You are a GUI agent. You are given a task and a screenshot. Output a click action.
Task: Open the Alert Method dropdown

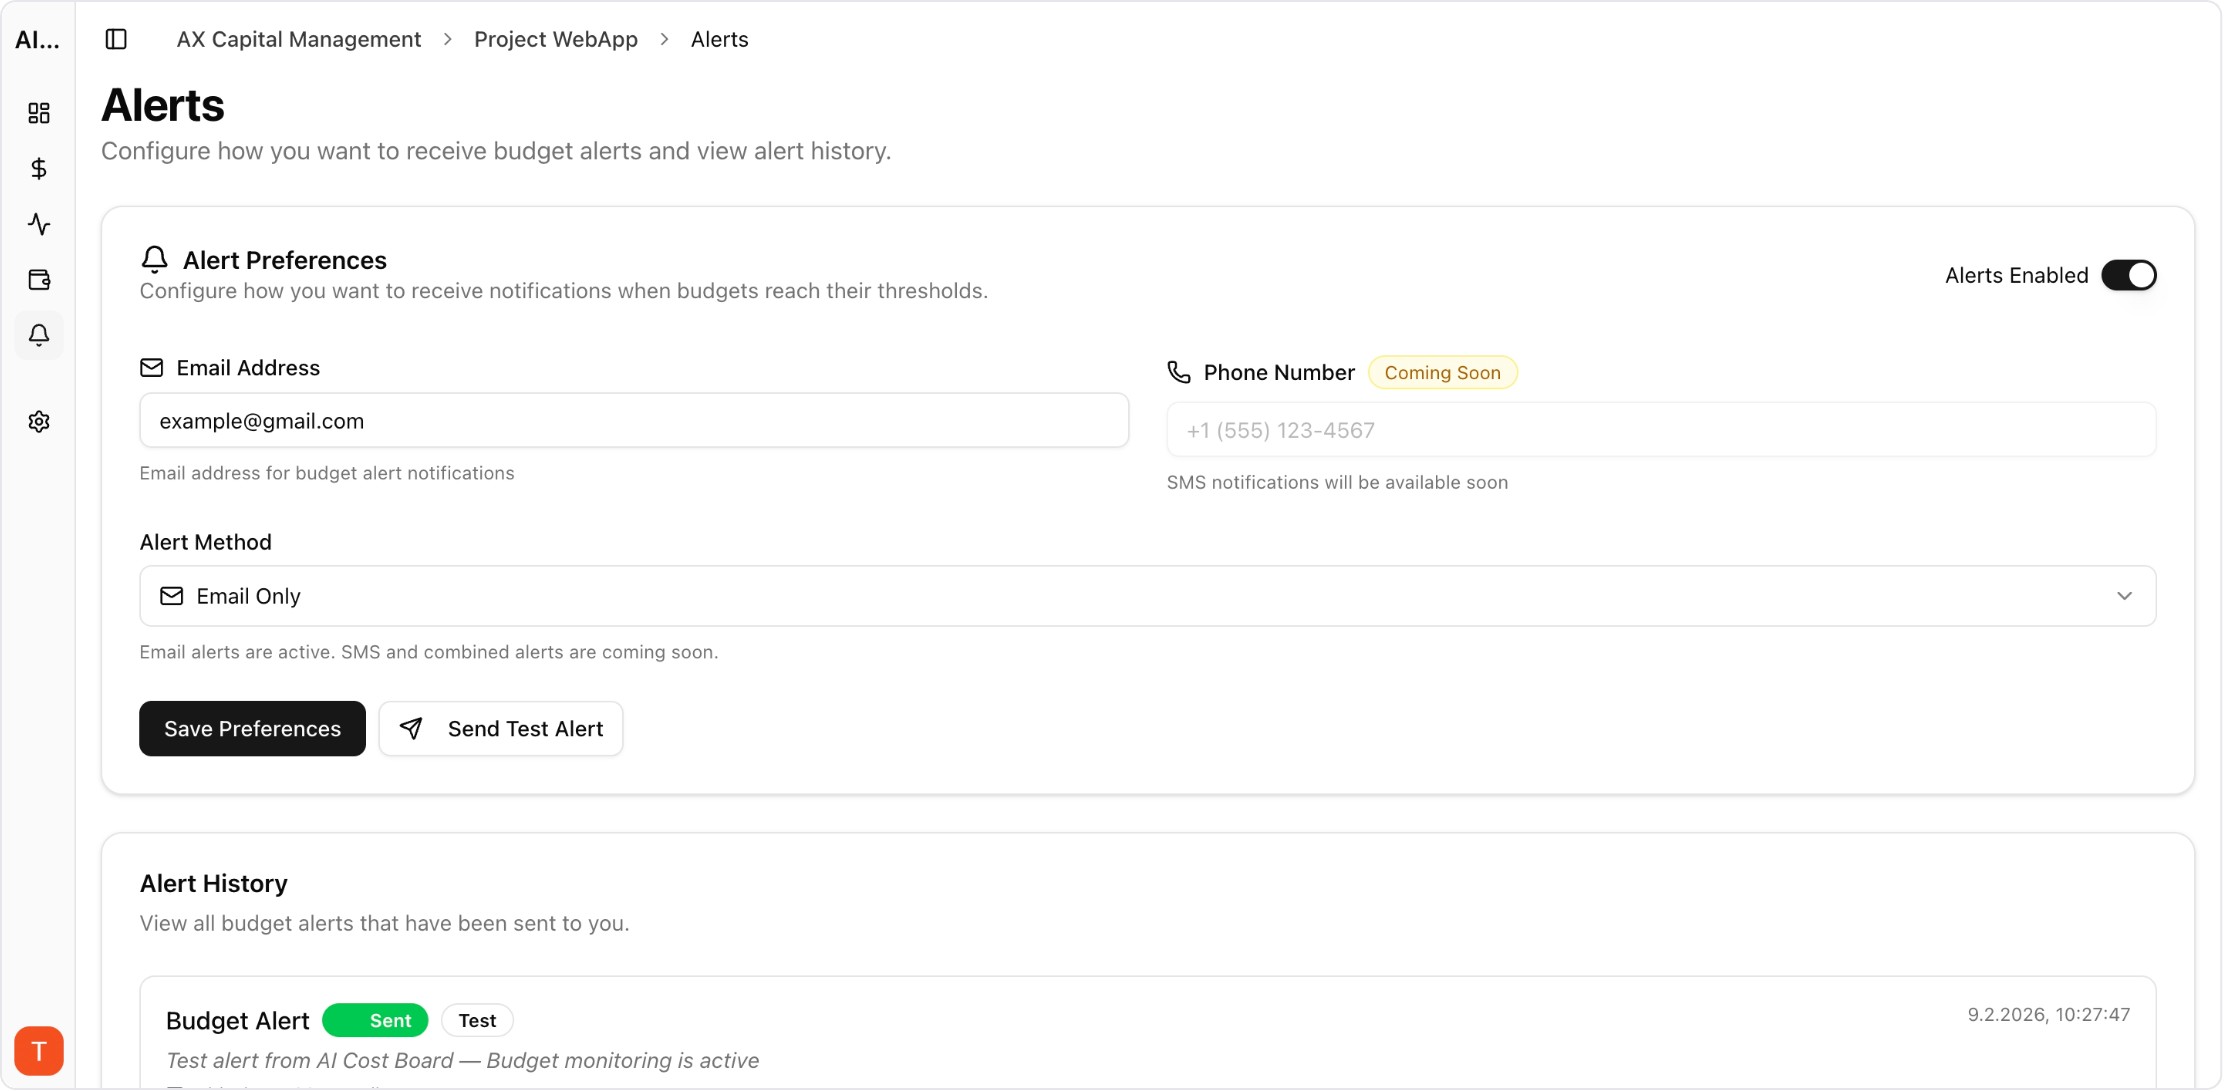pyautogui.click(x=1147, y=596)
